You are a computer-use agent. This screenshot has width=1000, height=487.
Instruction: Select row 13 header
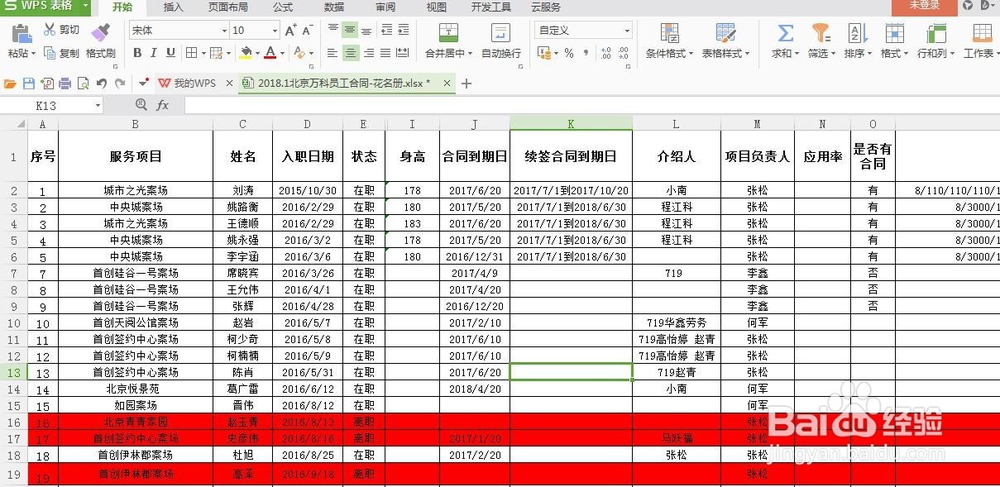[13, 372]
